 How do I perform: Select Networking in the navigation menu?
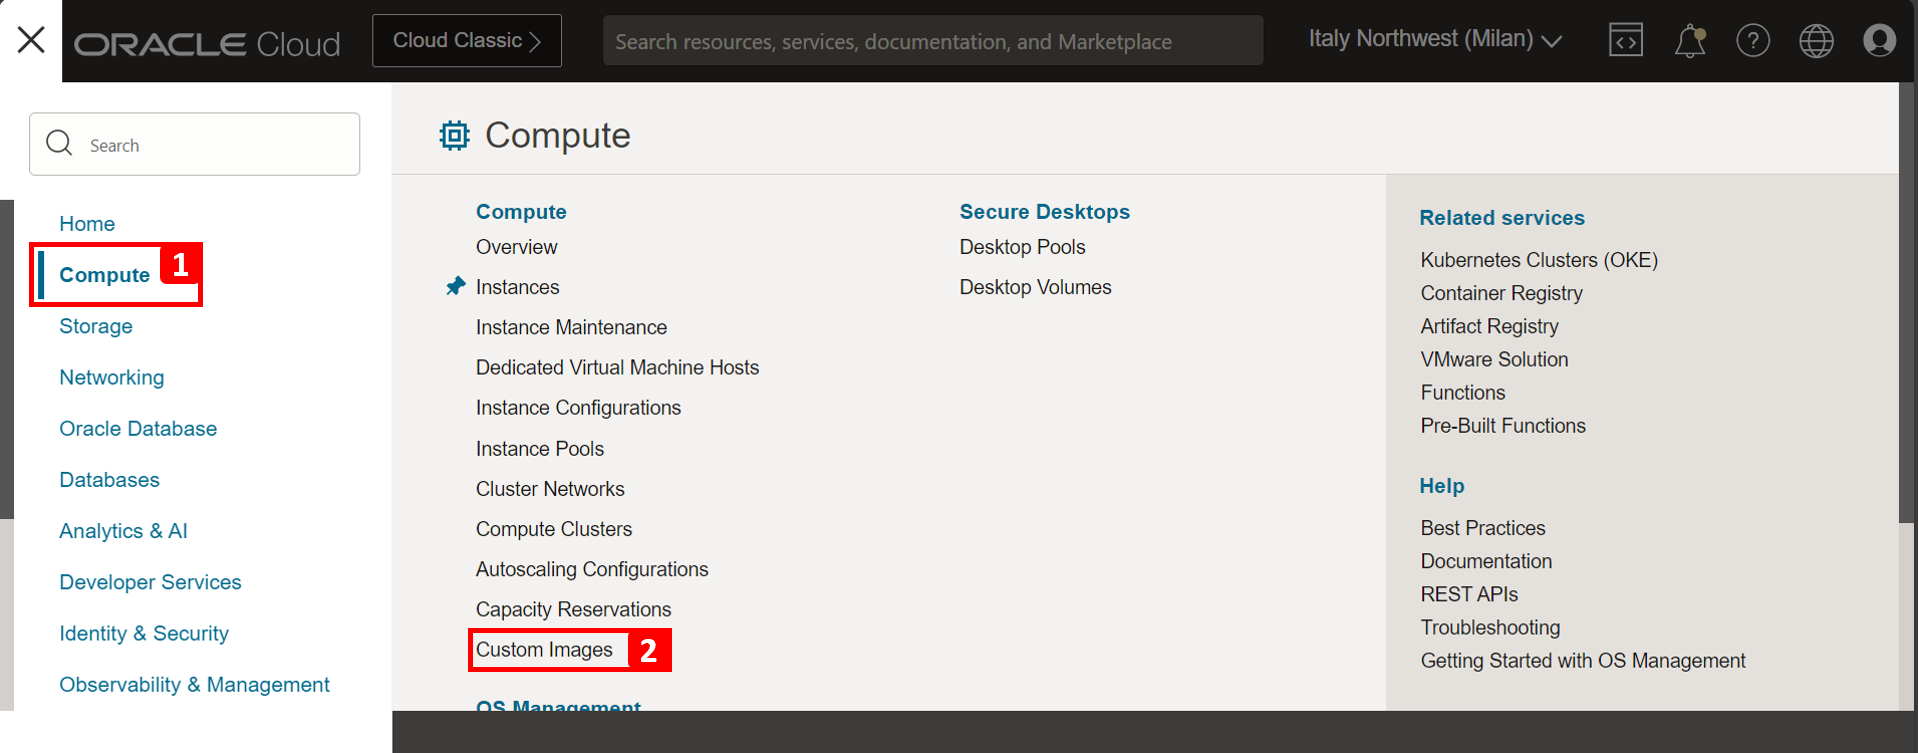[x=112, y=377]
